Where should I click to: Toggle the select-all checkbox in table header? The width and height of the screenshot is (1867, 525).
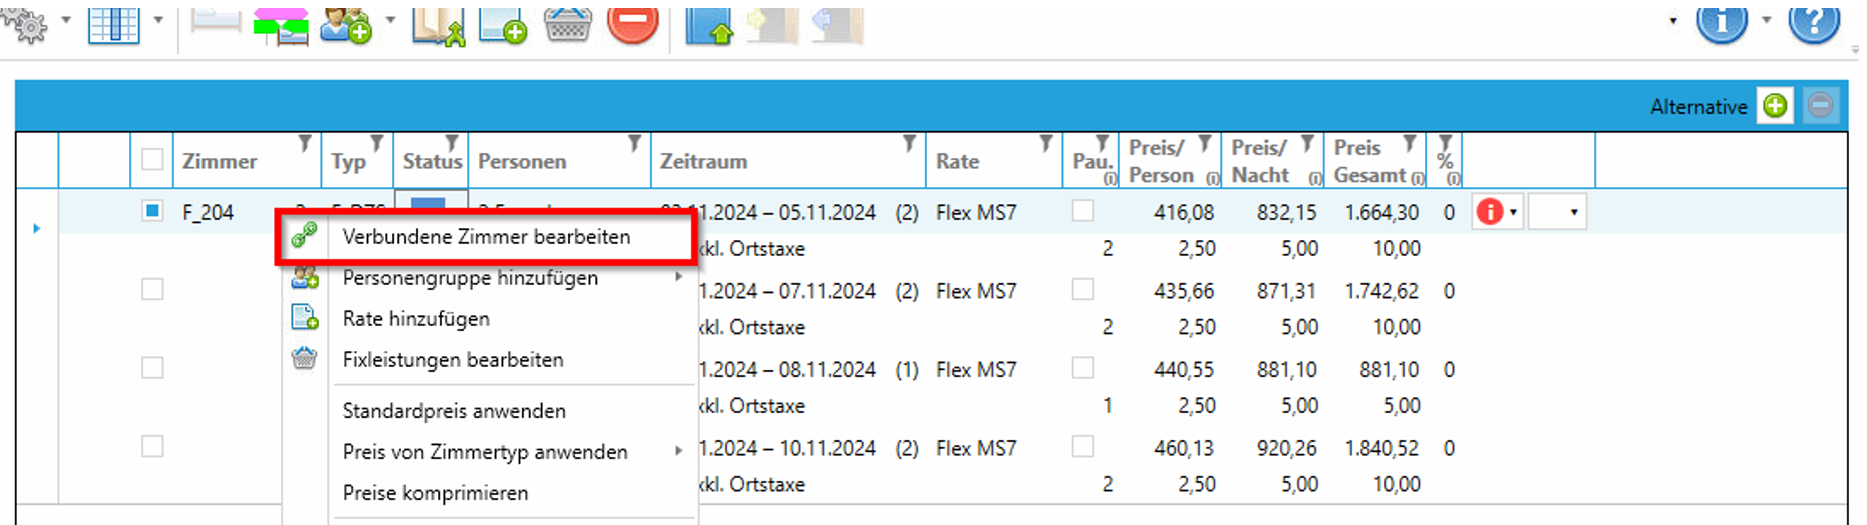pyautogui.click(x=152, y=160)
